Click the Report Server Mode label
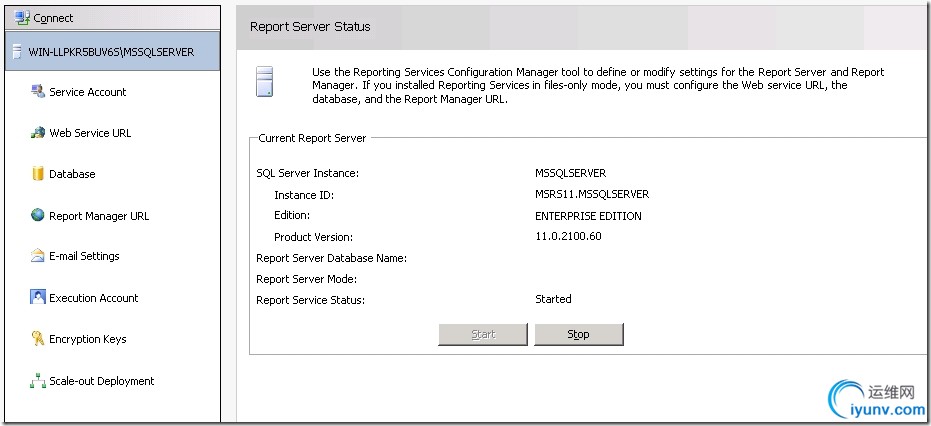Viewport: 931px width, 426px height. pos(306,279)
